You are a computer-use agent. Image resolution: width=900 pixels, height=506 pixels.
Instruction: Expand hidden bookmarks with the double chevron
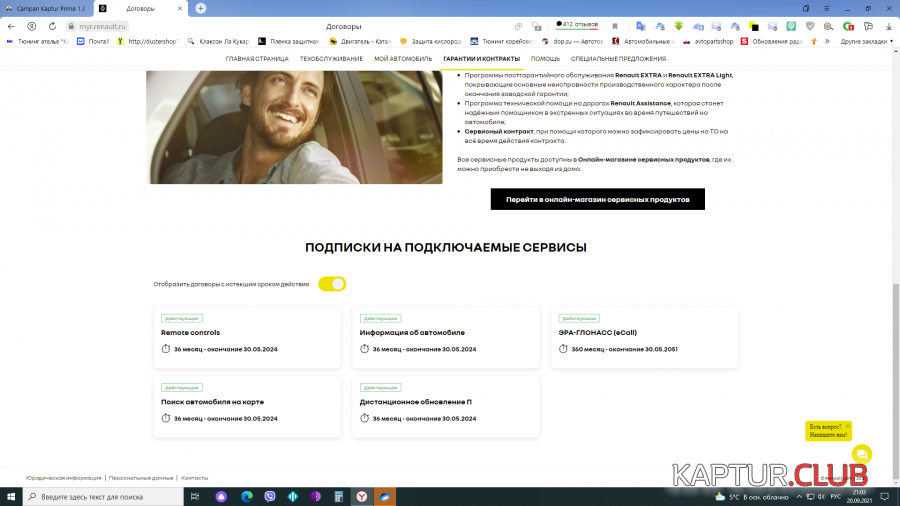pos(827,41)
